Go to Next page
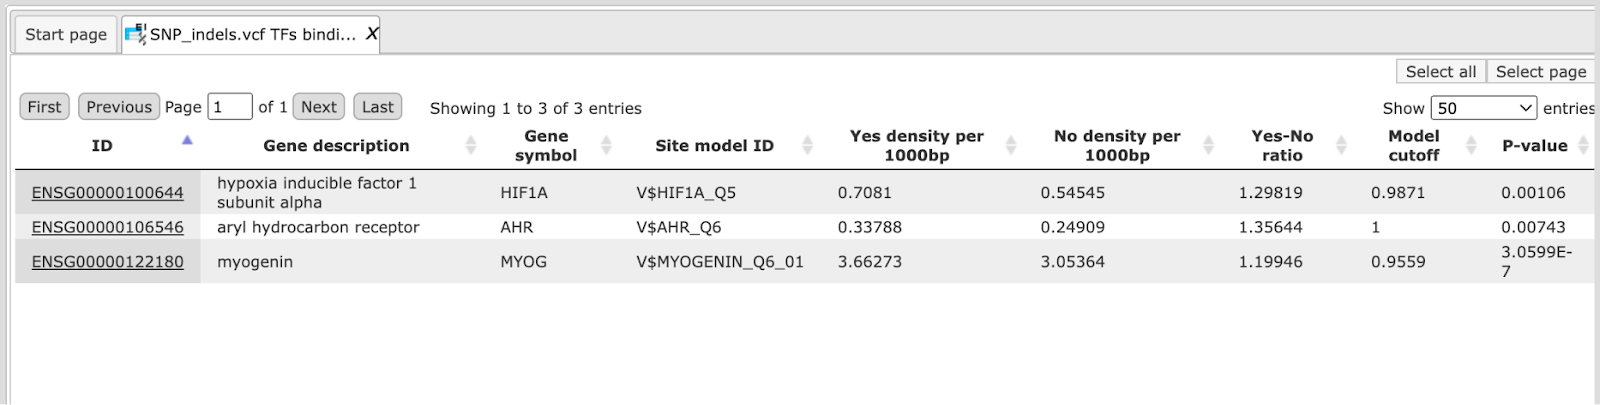Image resolution: width=1600 pixels, height=405 pixels. point(319,107)
